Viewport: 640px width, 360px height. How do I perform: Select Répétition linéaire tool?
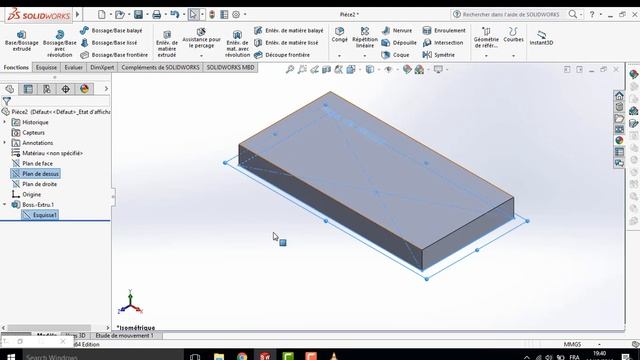coord(365,37)
